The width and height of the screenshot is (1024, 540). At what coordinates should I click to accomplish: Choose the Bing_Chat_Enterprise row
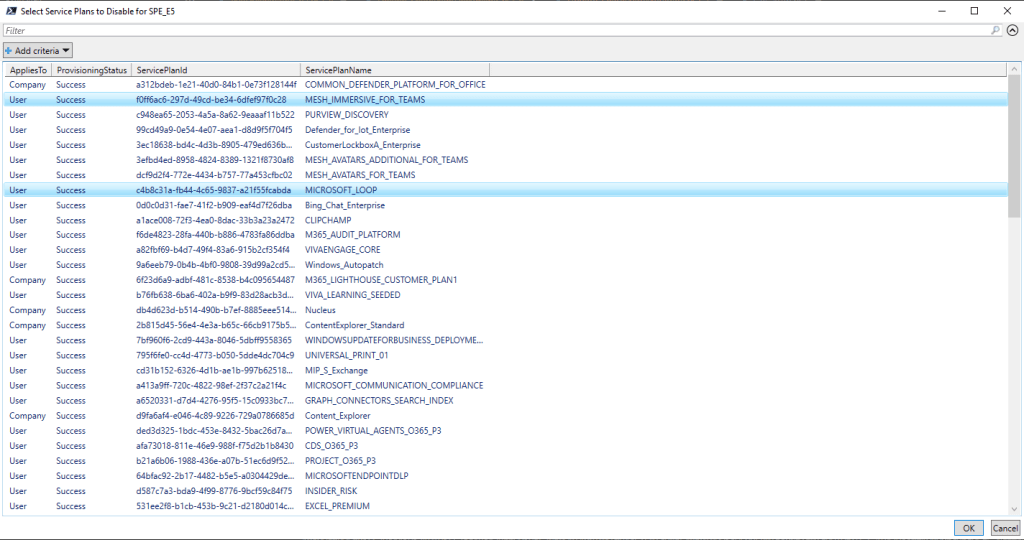click(x=347, y=205)
